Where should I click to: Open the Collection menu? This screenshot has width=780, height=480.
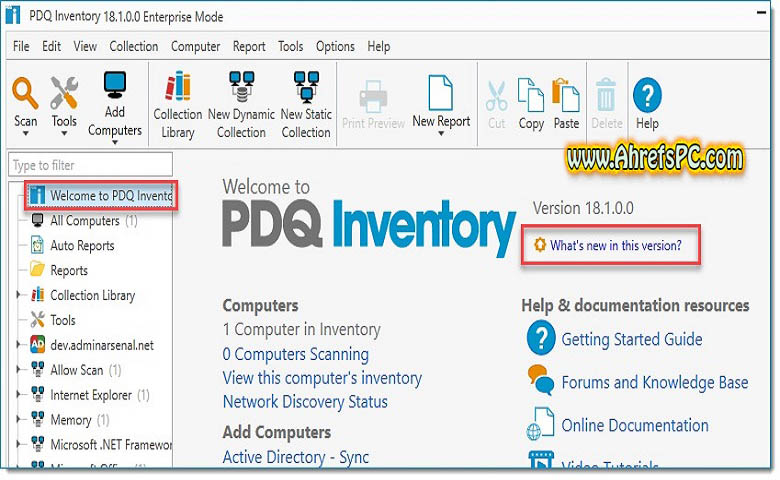tap(133, 46)
